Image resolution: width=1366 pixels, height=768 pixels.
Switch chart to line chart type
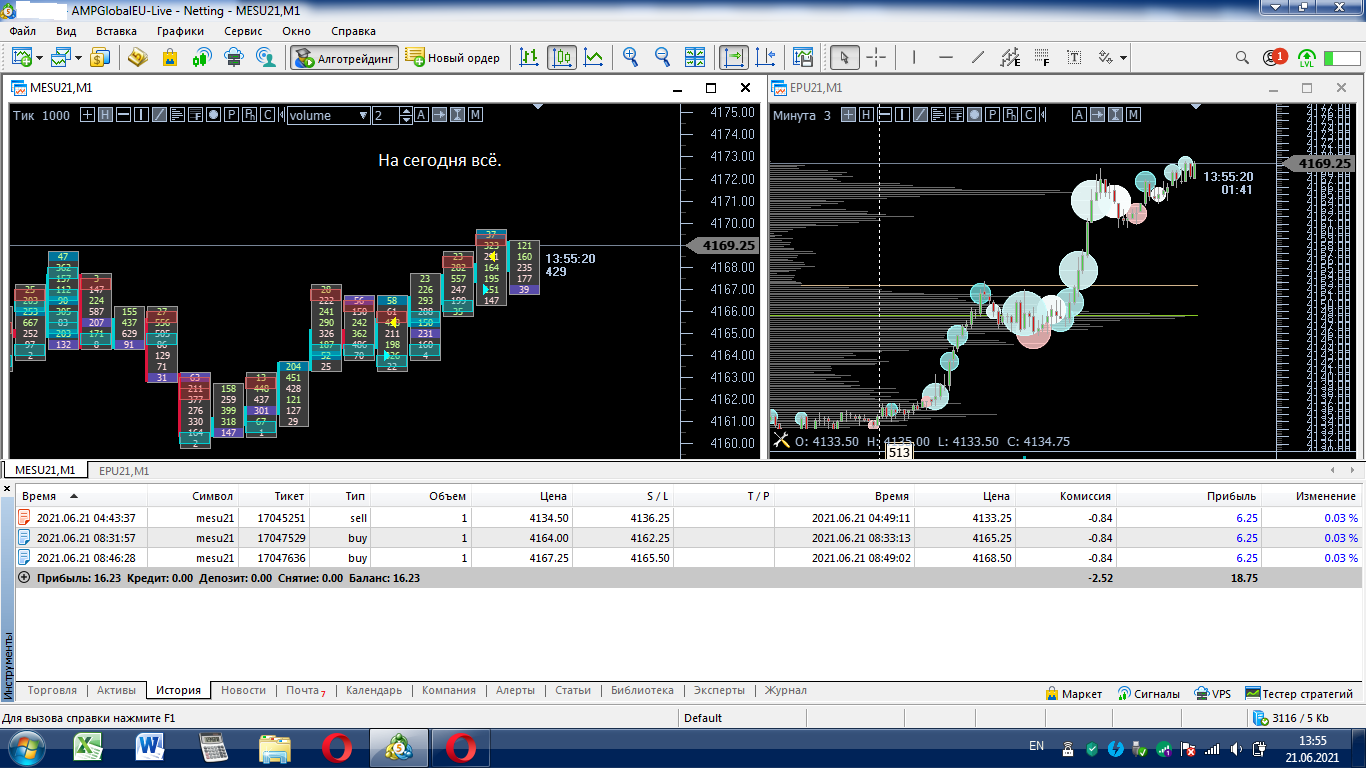(x=593, y=58)
